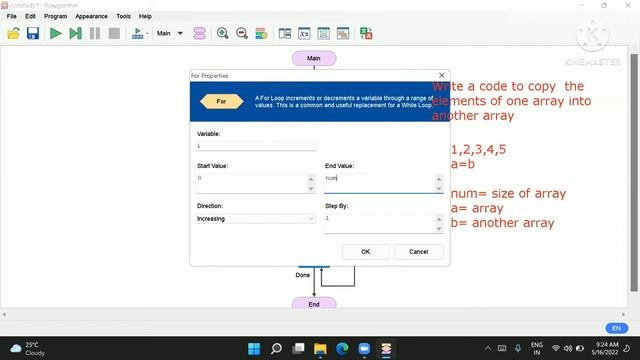Expand the Direction dropdown showing Increasing
The image size is (640, 360).
coord(256,219)
